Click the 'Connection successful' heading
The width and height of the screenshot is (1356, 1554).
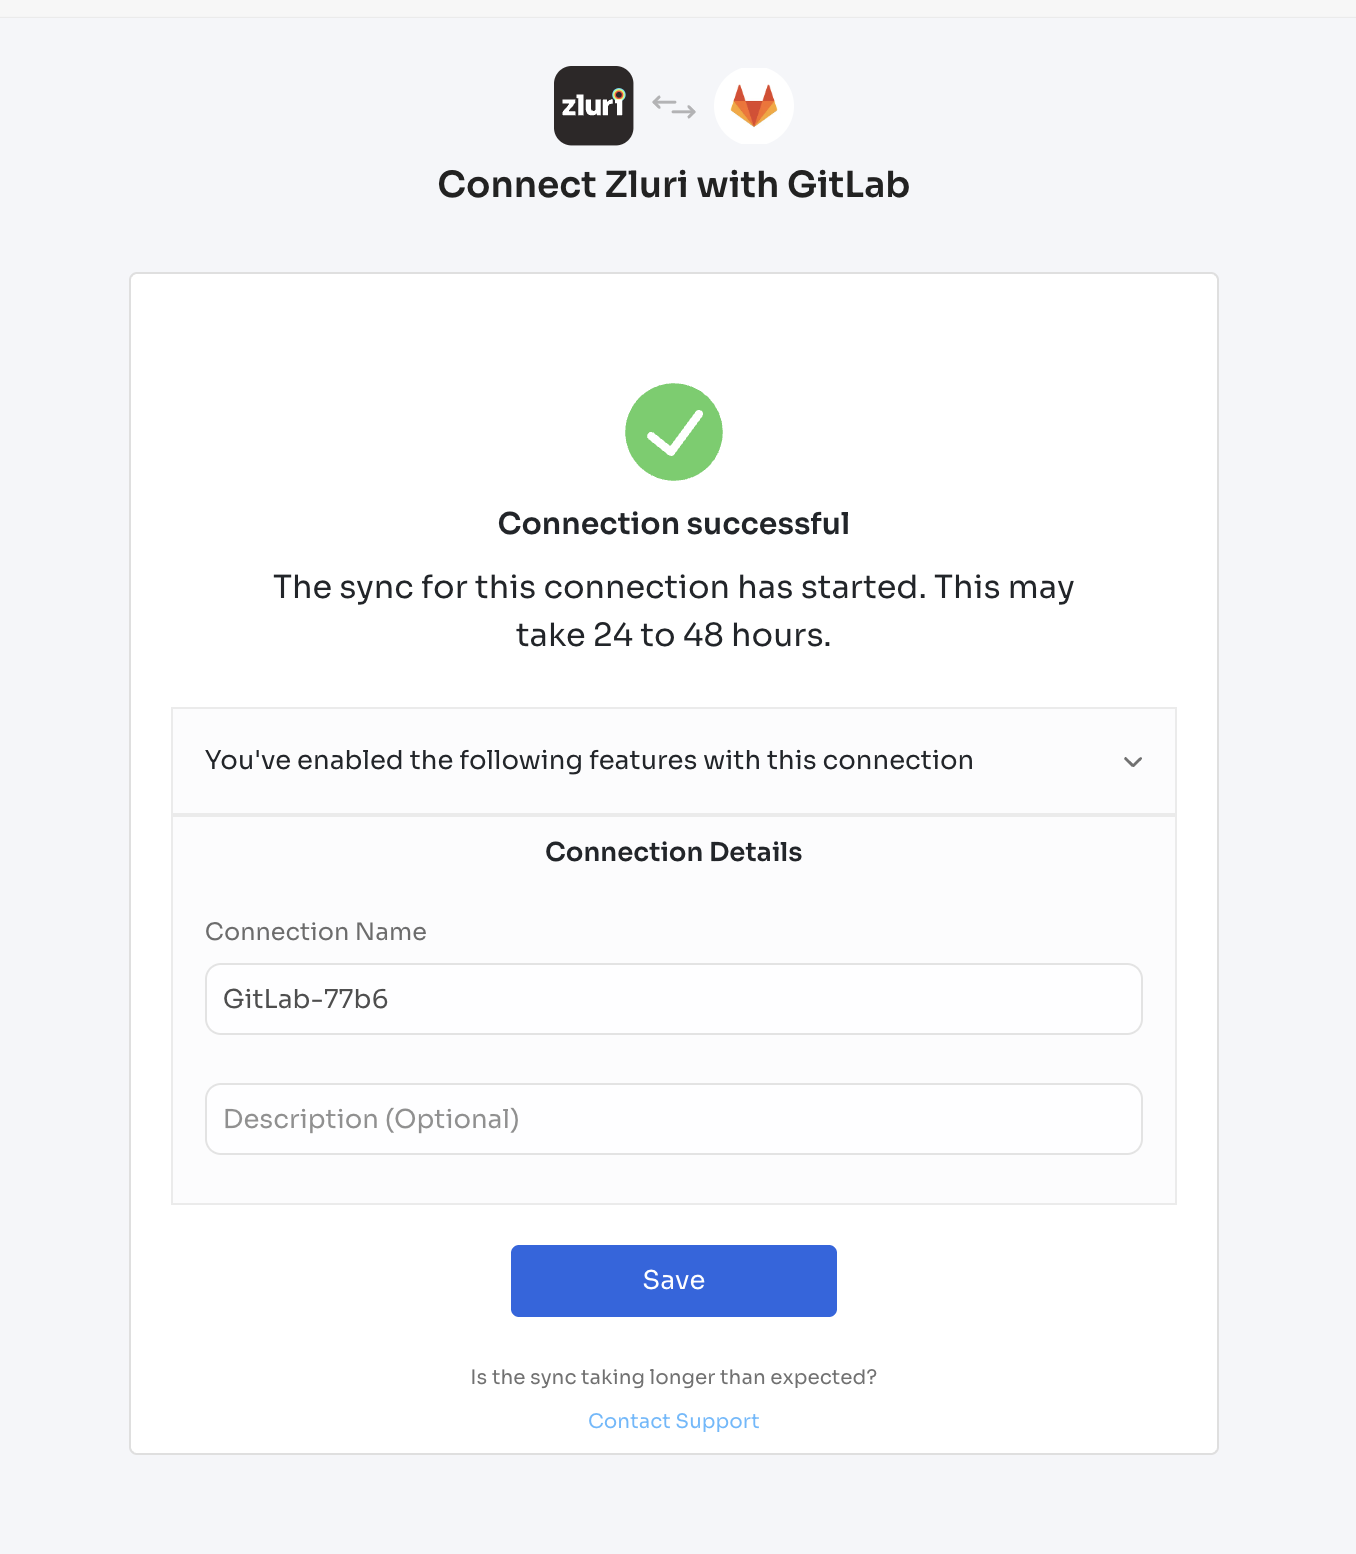click(674, 523)
